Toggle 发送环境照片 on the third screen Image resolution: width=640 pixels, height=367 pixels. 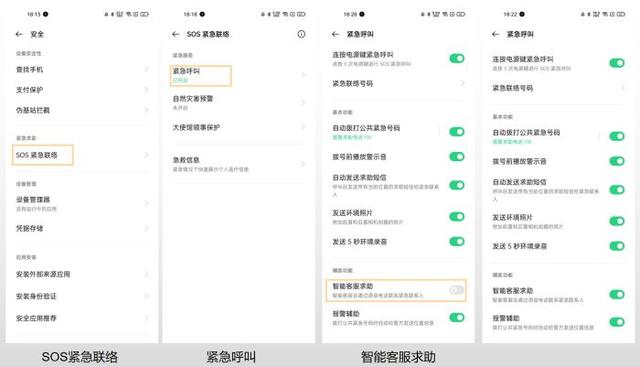coord(457,216)
